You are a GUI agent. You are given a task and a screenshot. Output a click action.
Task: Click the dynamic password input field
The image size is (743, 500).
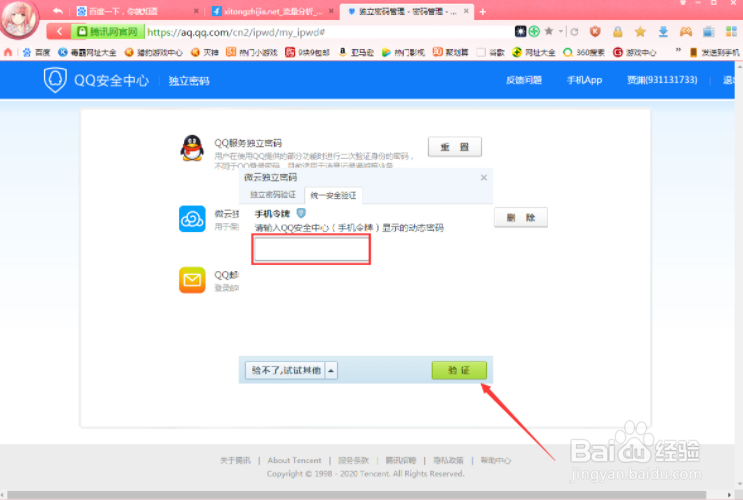[x=311, y=249]
